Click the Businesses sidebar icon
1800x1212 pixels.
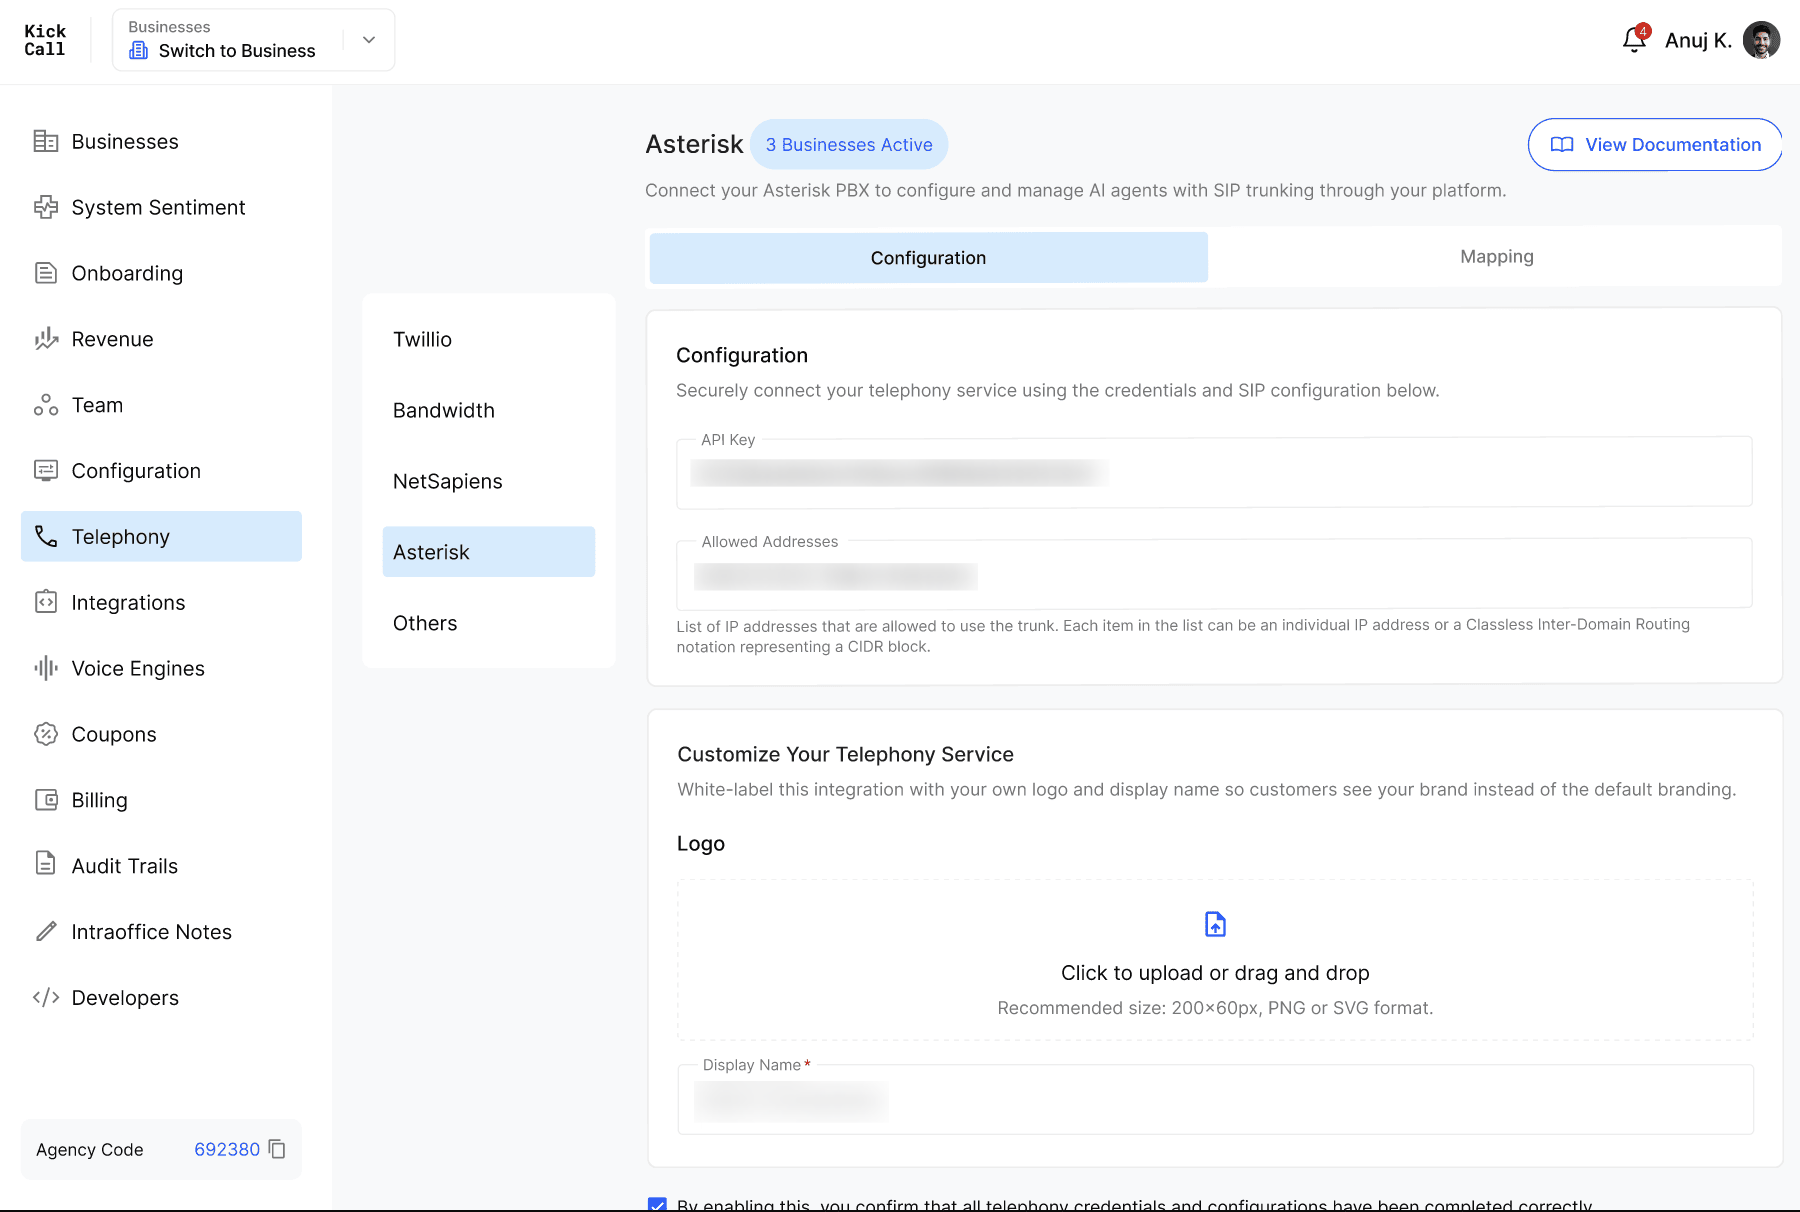pos(46,141)
